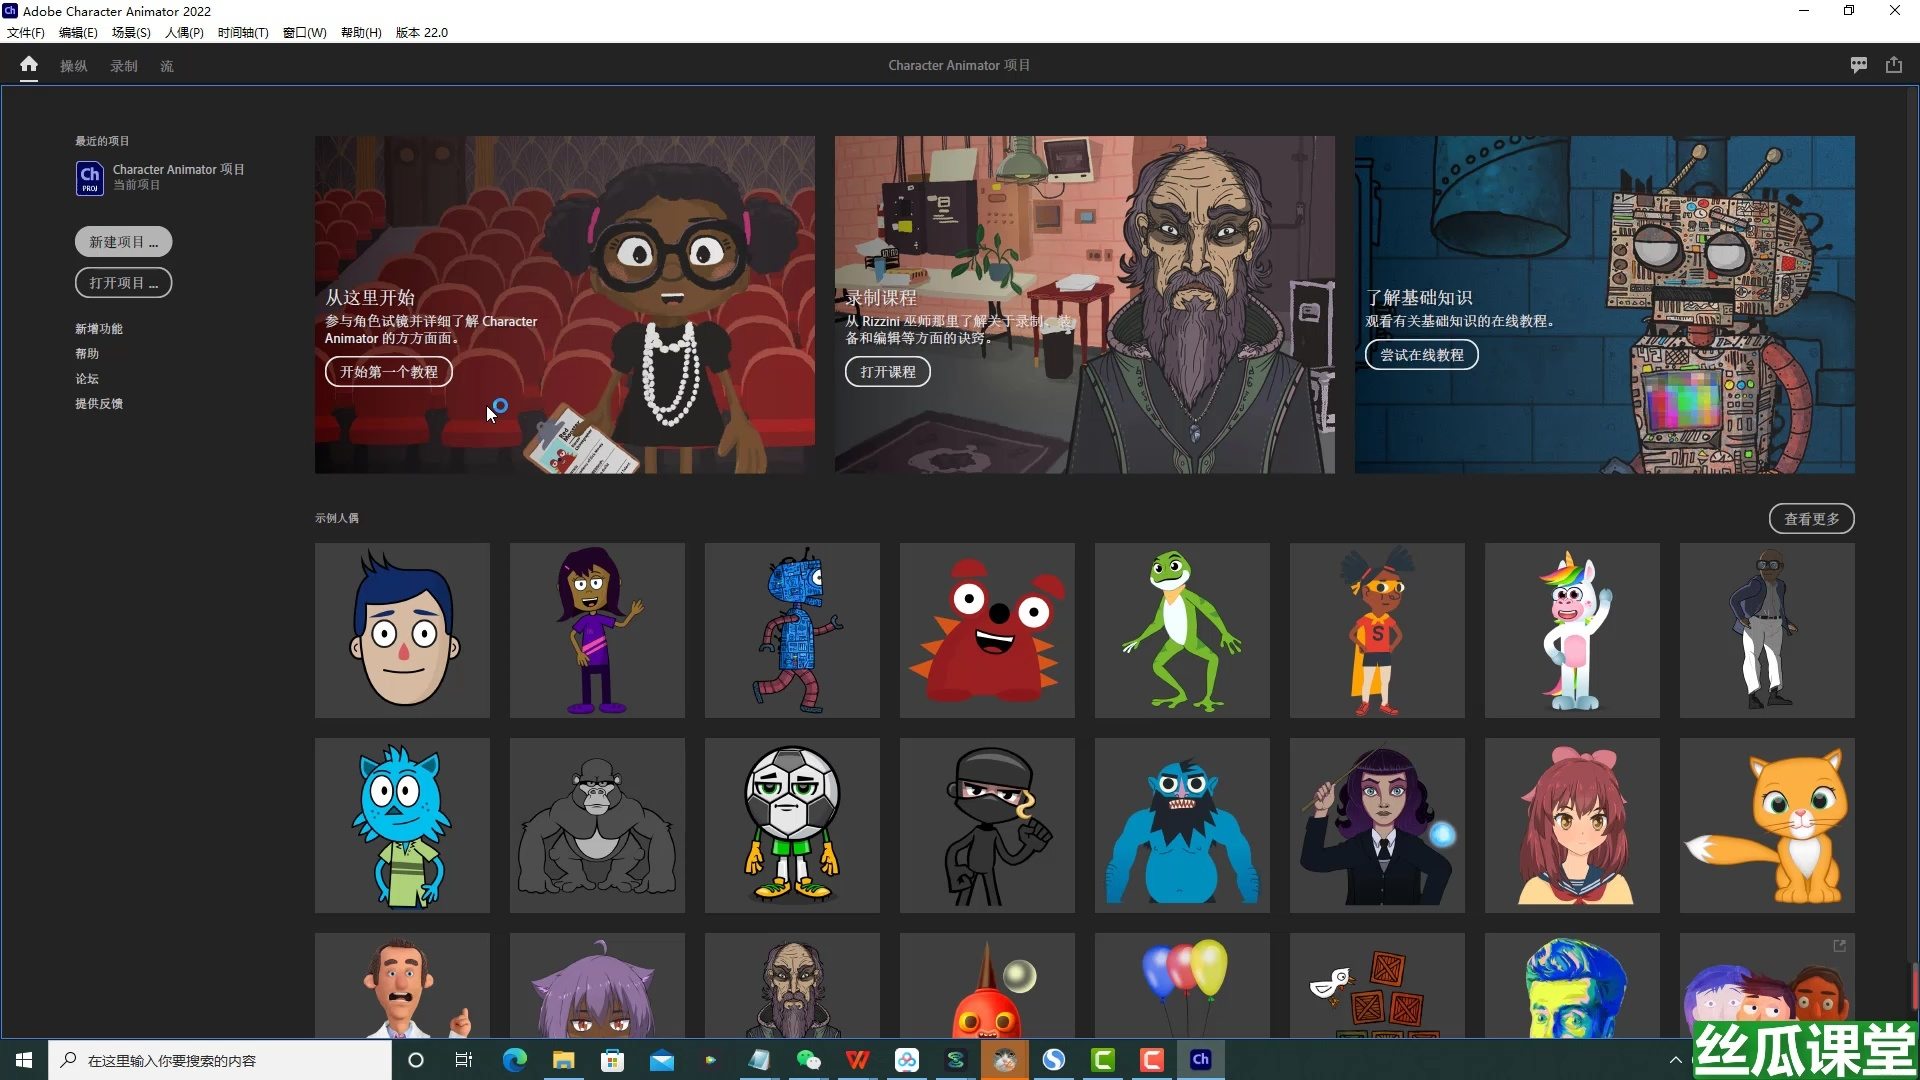1920x1080 pixels.
Task: Open blue-haired boy face puppet
Action: point(402,630)
